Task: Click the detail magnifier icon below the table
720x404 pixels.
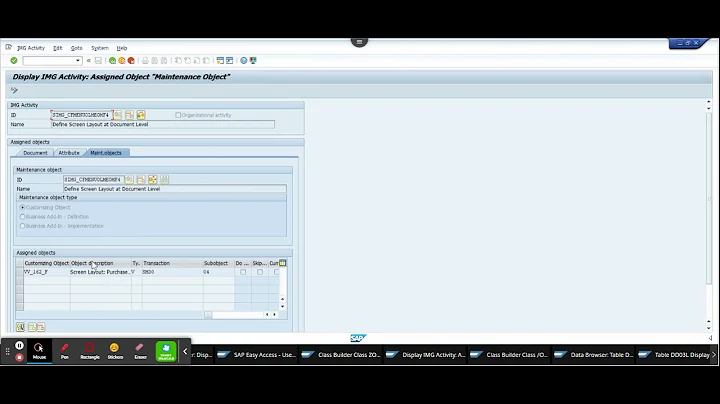Action: tap(20, 327)
